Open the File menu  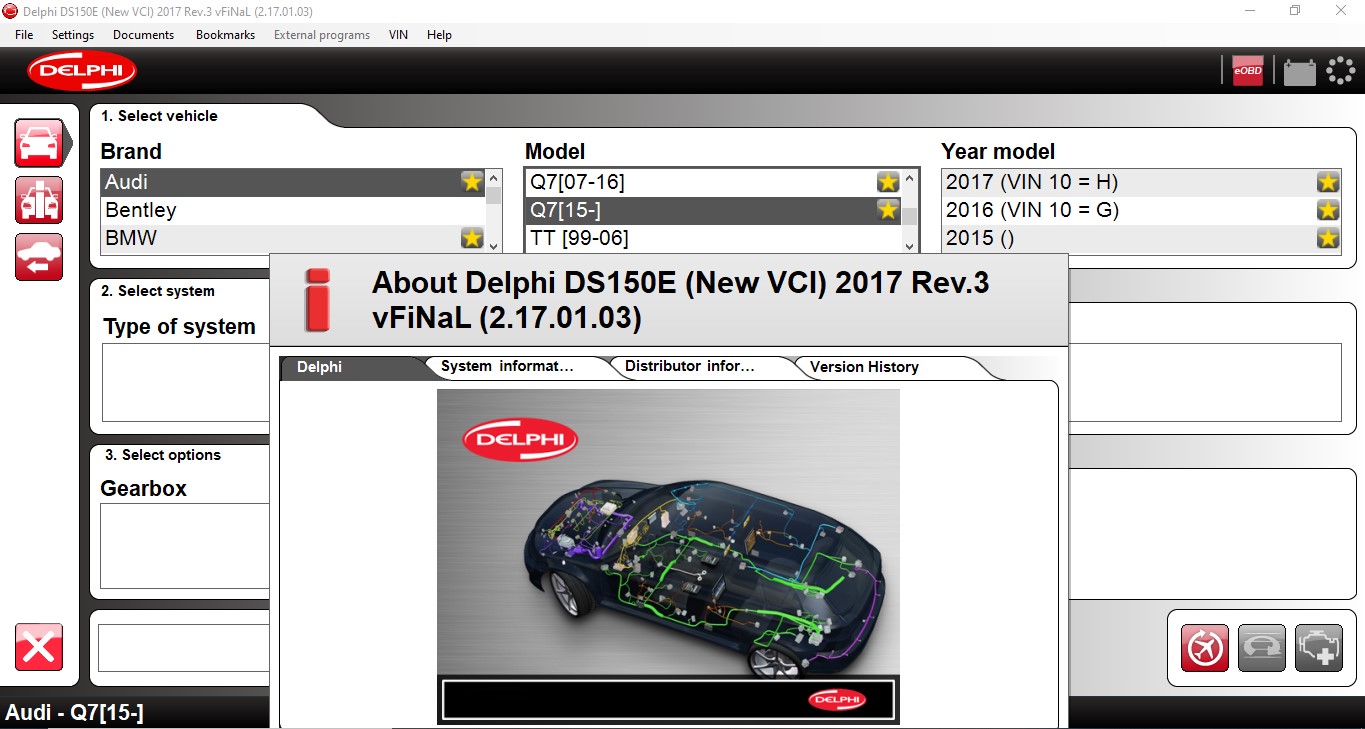24,35
